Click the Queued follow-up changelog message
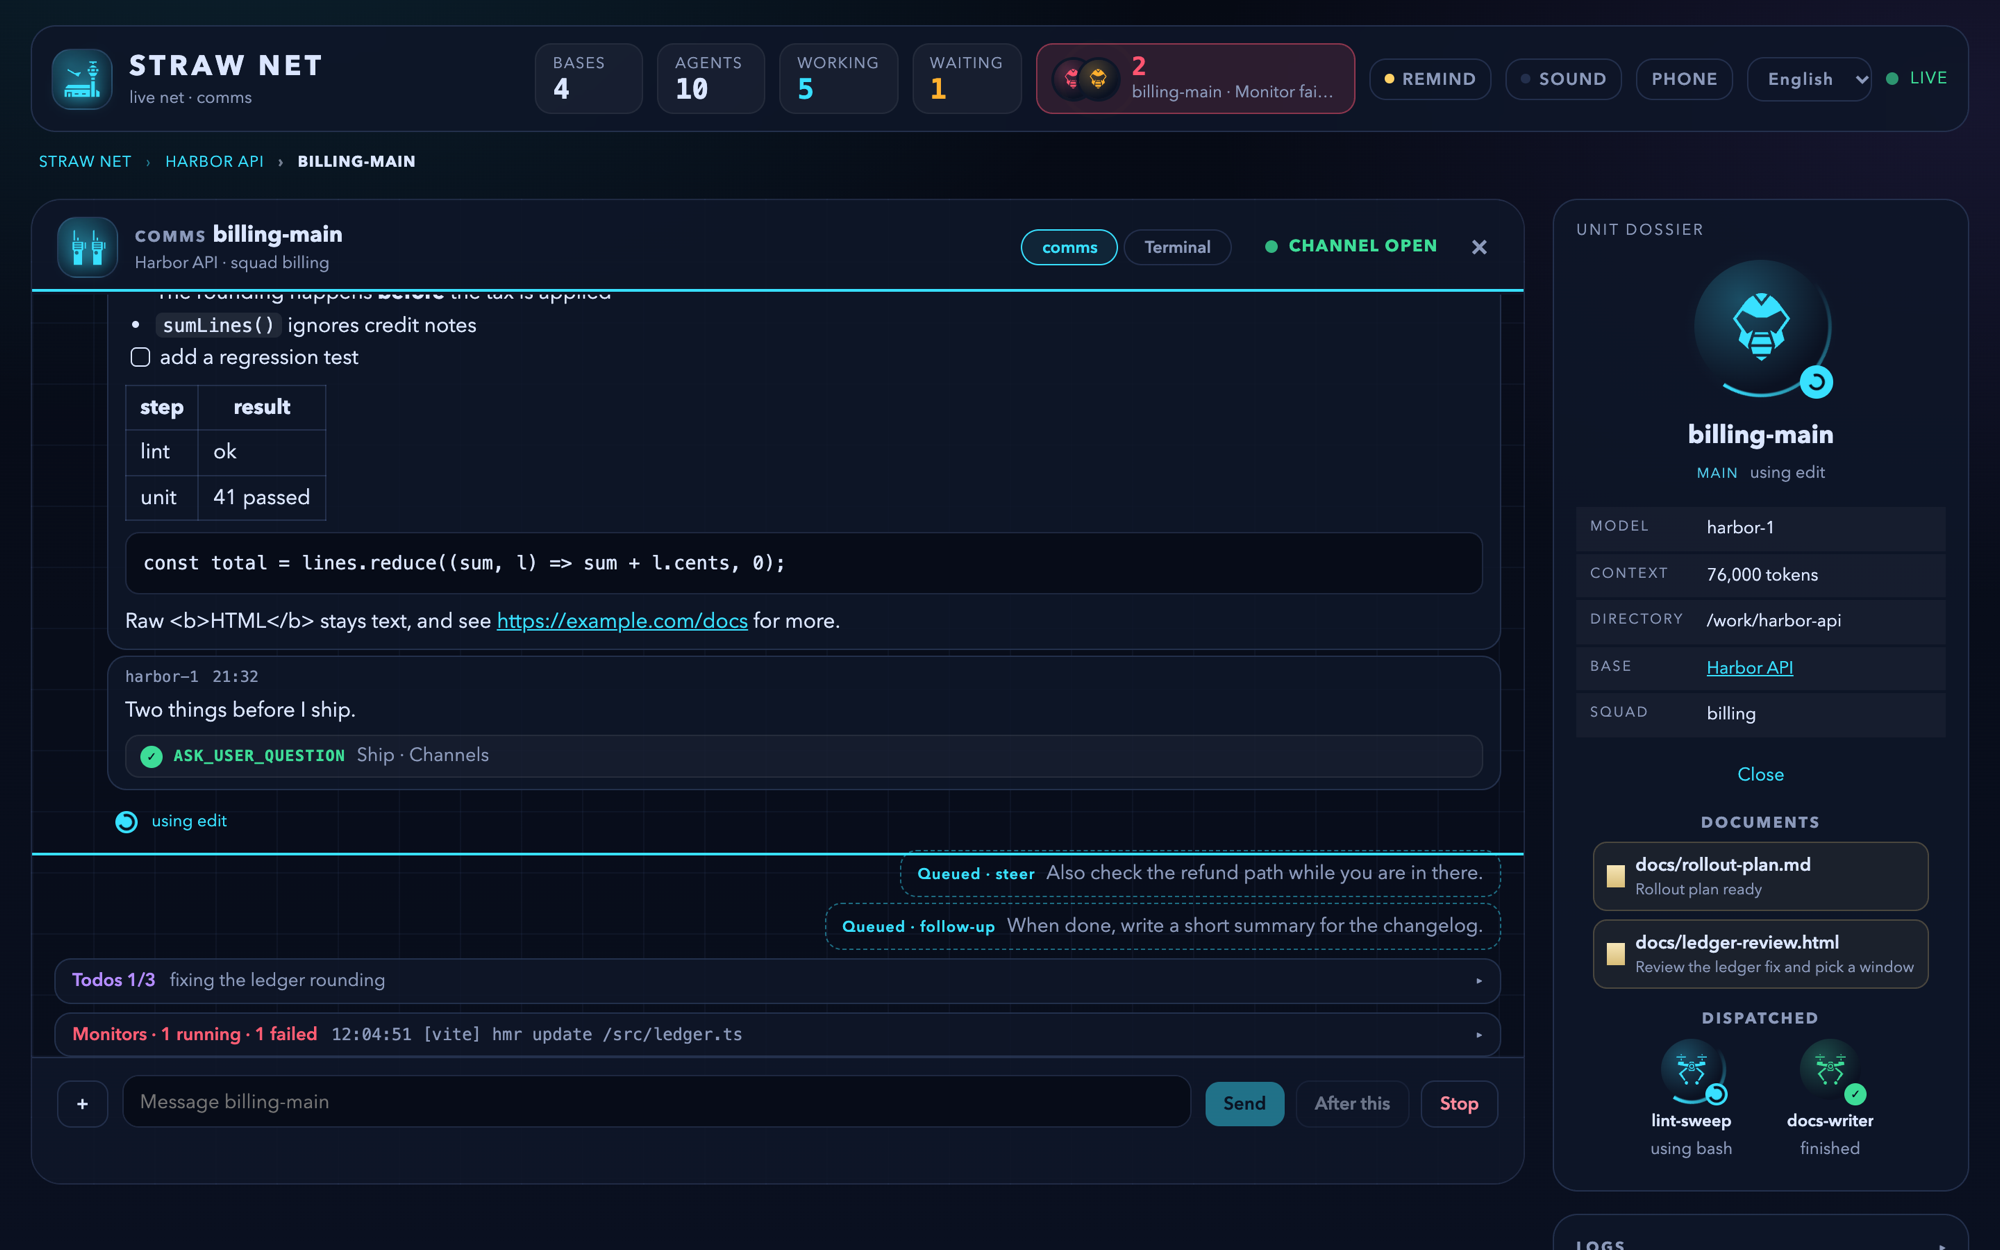Image resolution: width=2000 pixels, height=1250 pixels. pos(1162,927)
